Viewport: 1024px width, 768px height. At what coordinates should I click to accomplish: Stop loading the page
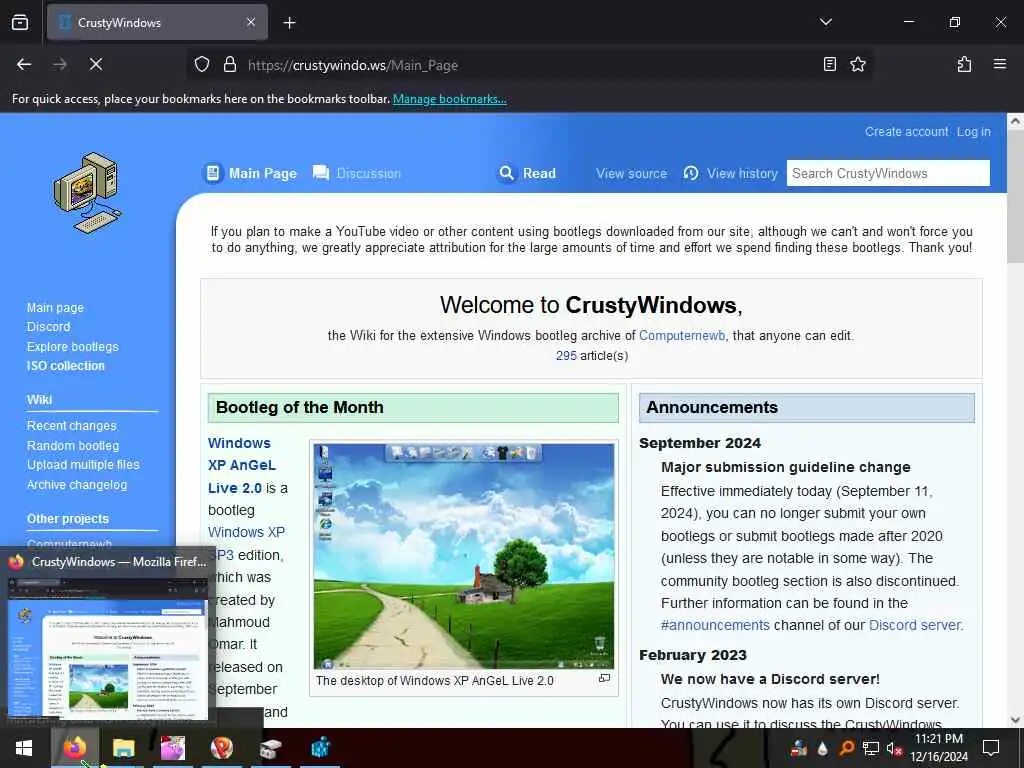point(95,64)
